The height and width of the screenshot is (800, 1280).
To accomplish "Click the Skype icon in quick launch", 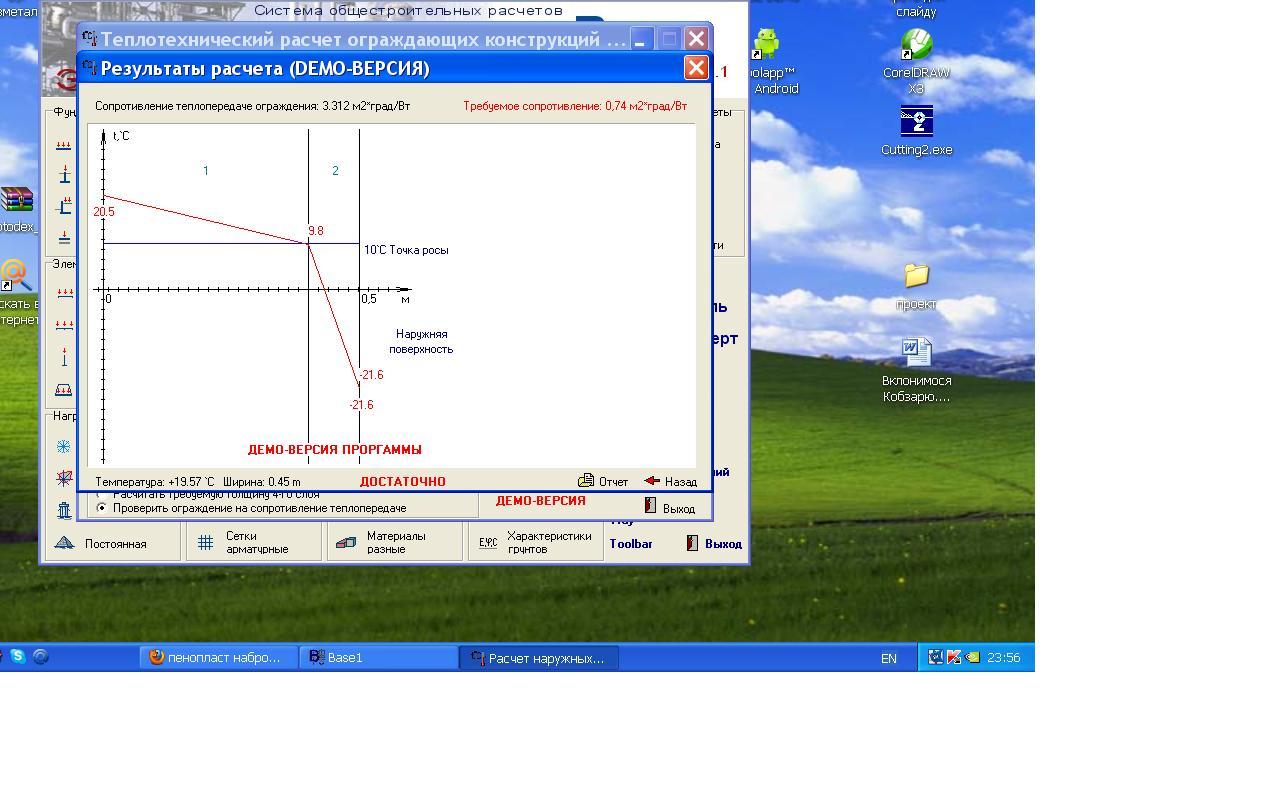I will click(x=18, y=657).
